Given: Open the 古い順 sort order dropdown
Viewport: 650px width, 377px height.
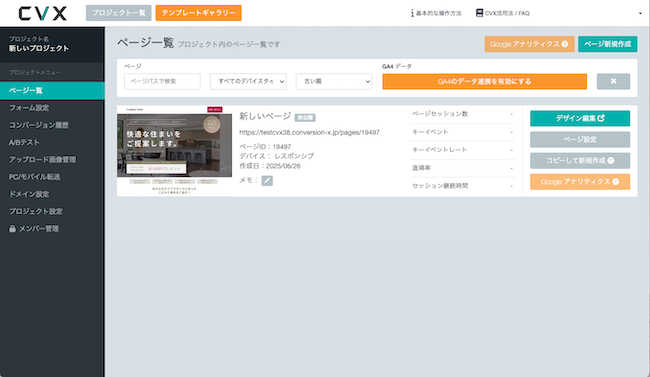Looking at the screenshot, I should 334,81.
